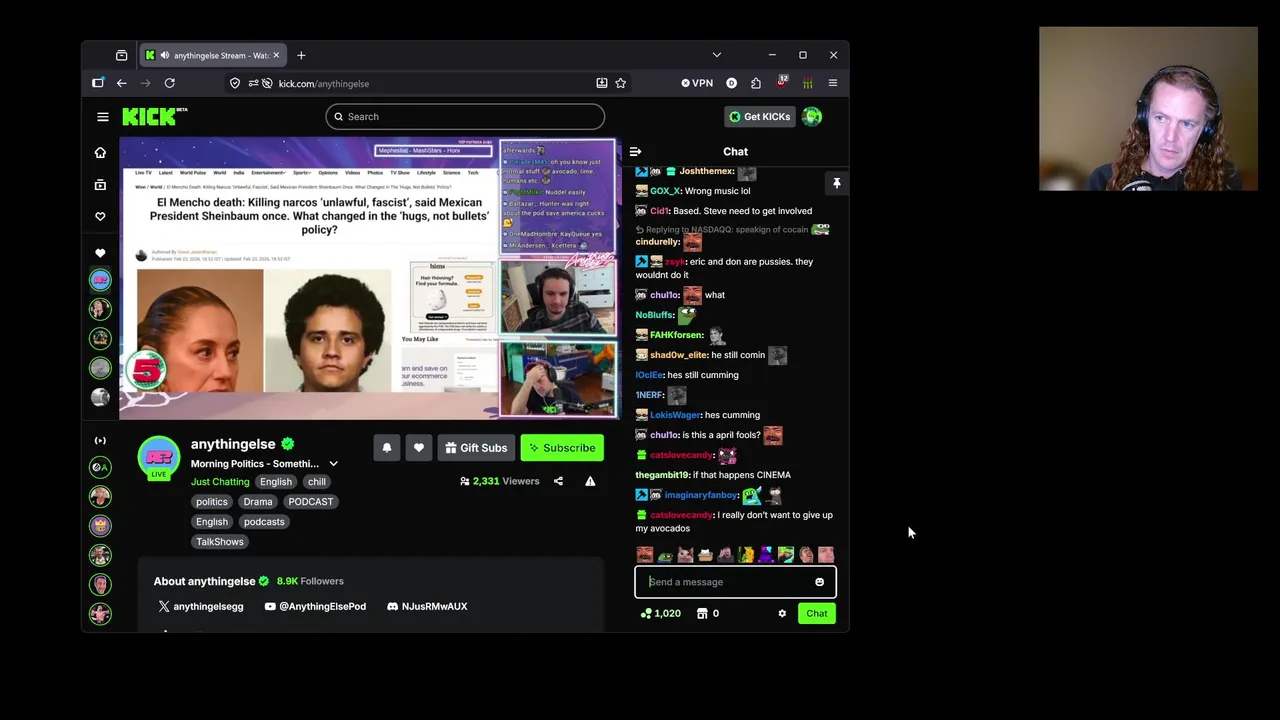Click the browser sidebar toggle icon
This screenshot has height=720, width=1280.
[x=98, y=84]
